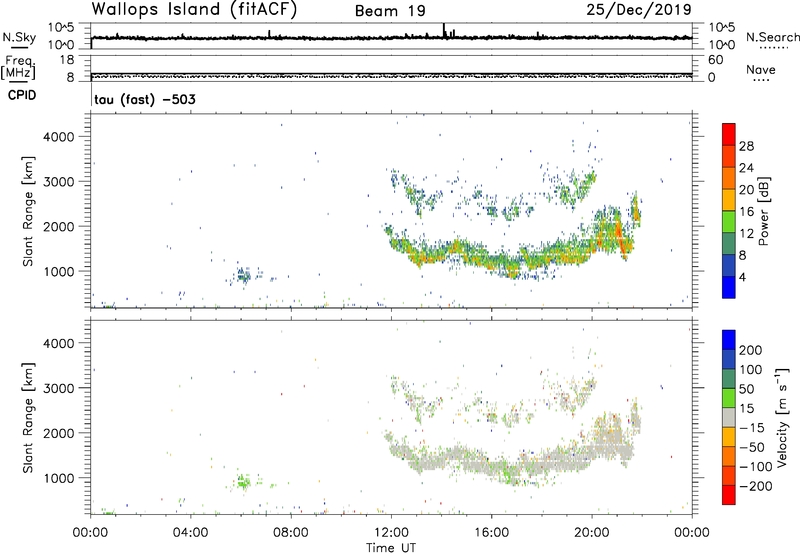Click the '04:00' time axis tick label
The image size is (800, 554).
coord(190,533)
